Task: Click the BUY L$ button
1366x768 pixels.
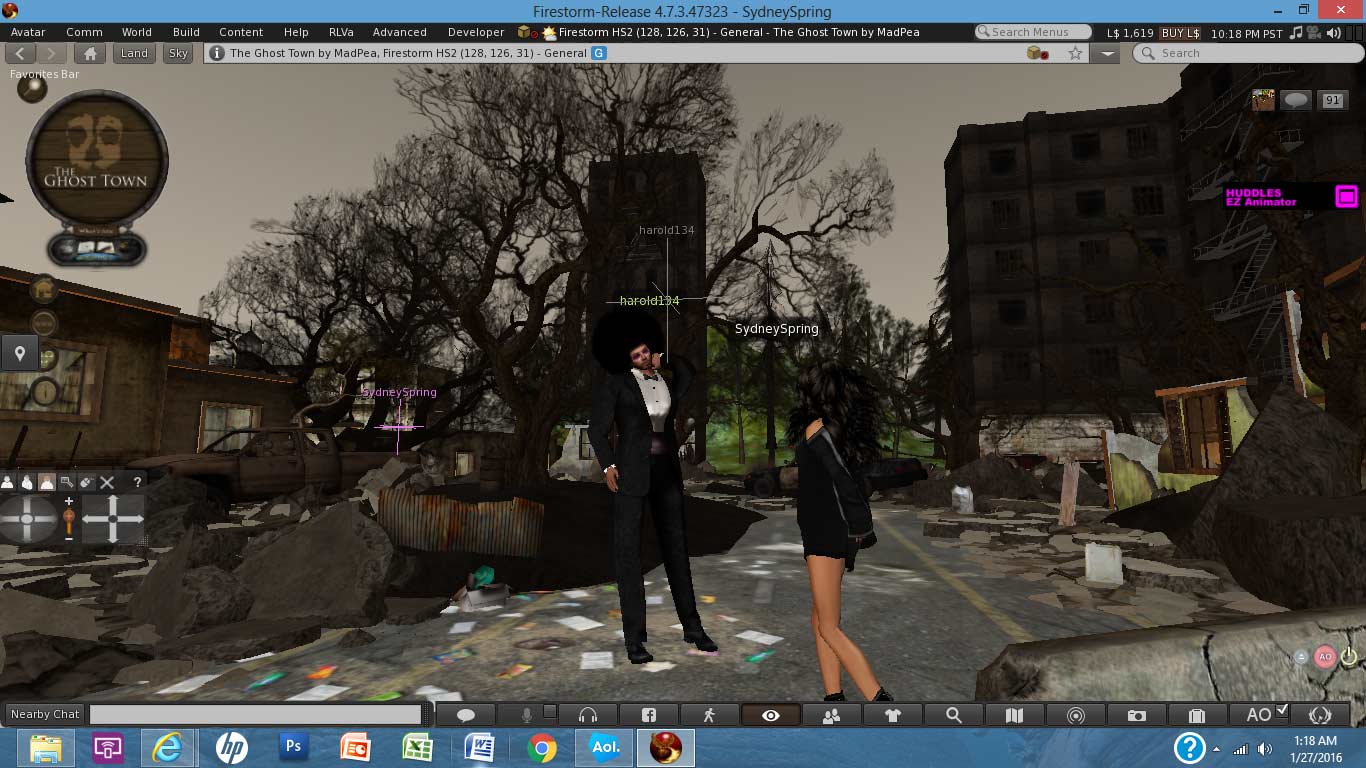Action: coord(1180,33)
